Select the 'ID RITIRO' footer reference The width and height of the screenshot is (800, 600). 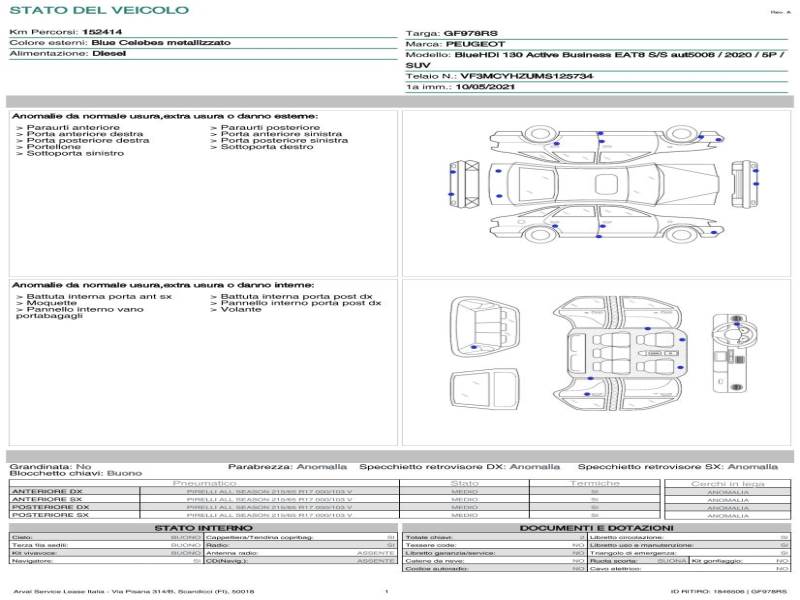coord(729,591)
